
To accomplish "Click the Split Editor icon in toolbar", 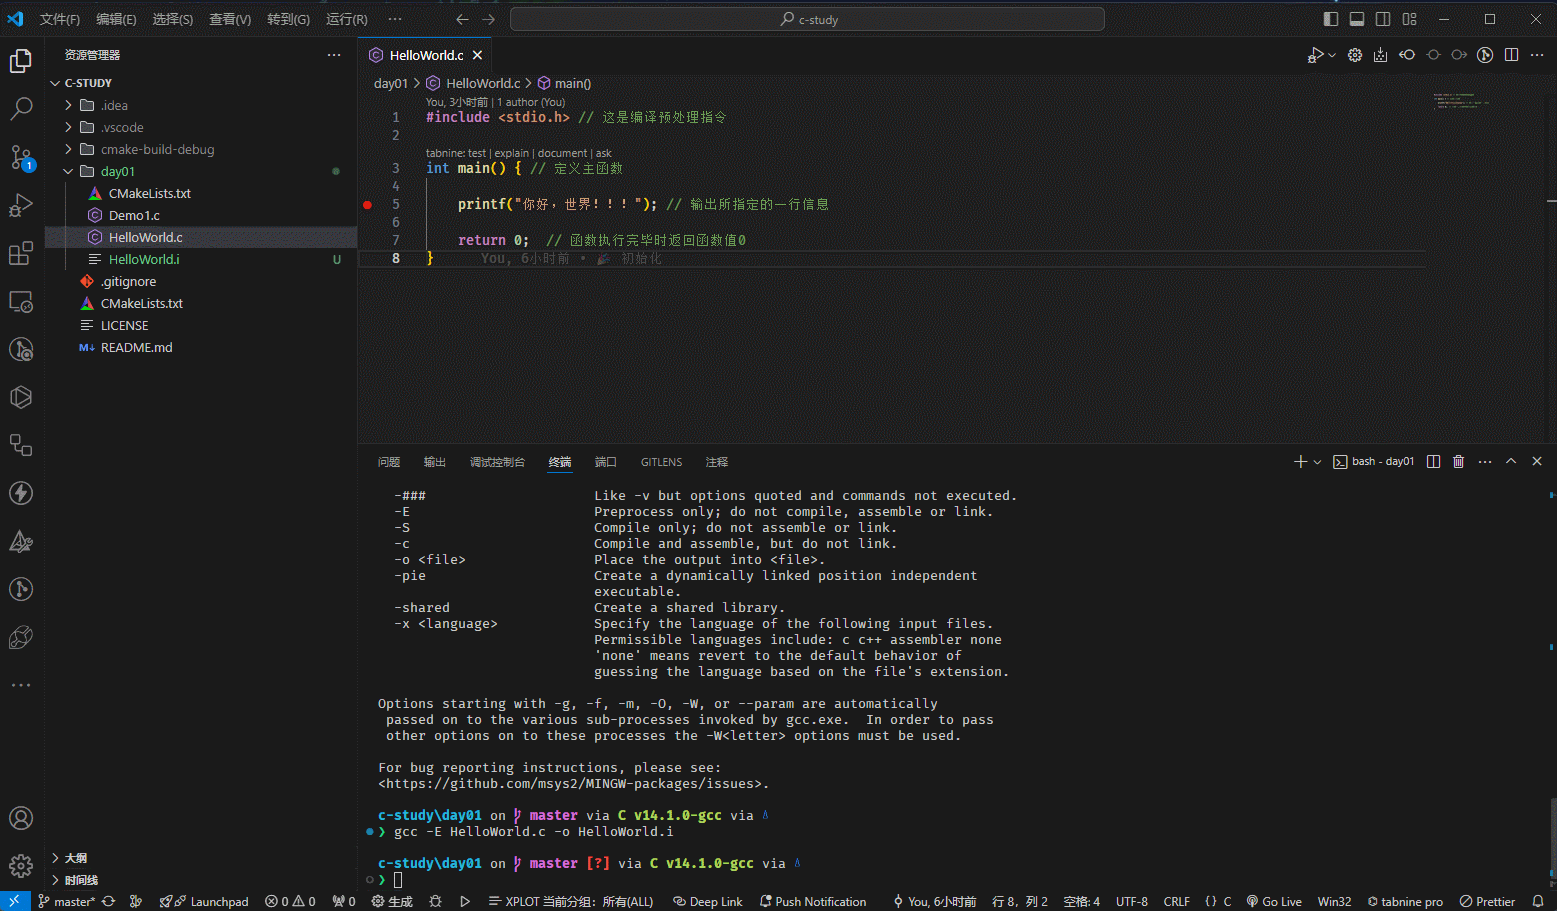I will pyautogui.click(x=1511, y=55).
